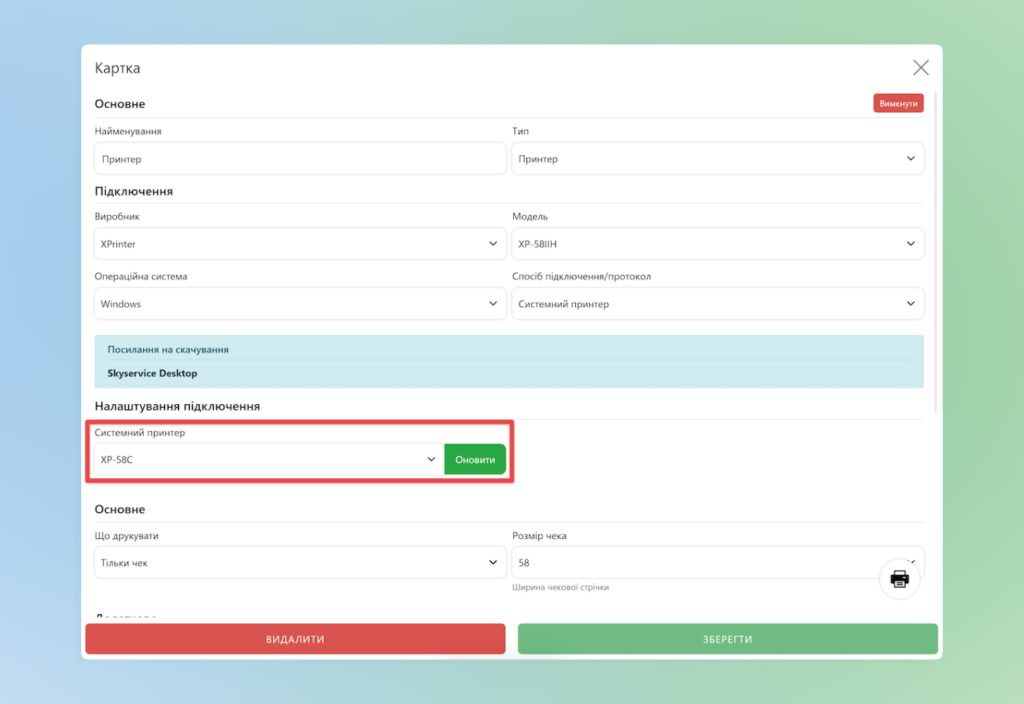
Task: Open the Виробник dropdown showing XPrinter
Action: [299, 243]
